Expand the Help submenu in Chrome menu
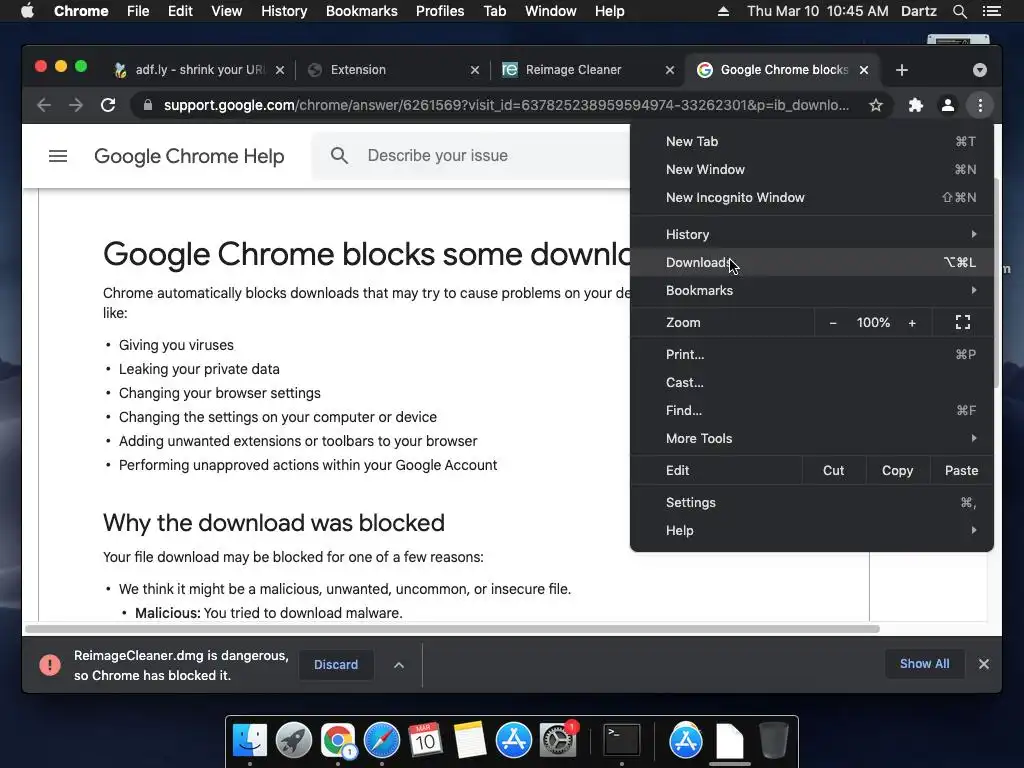The width and height of the screenshot is (1024, 768). [812, 531]
